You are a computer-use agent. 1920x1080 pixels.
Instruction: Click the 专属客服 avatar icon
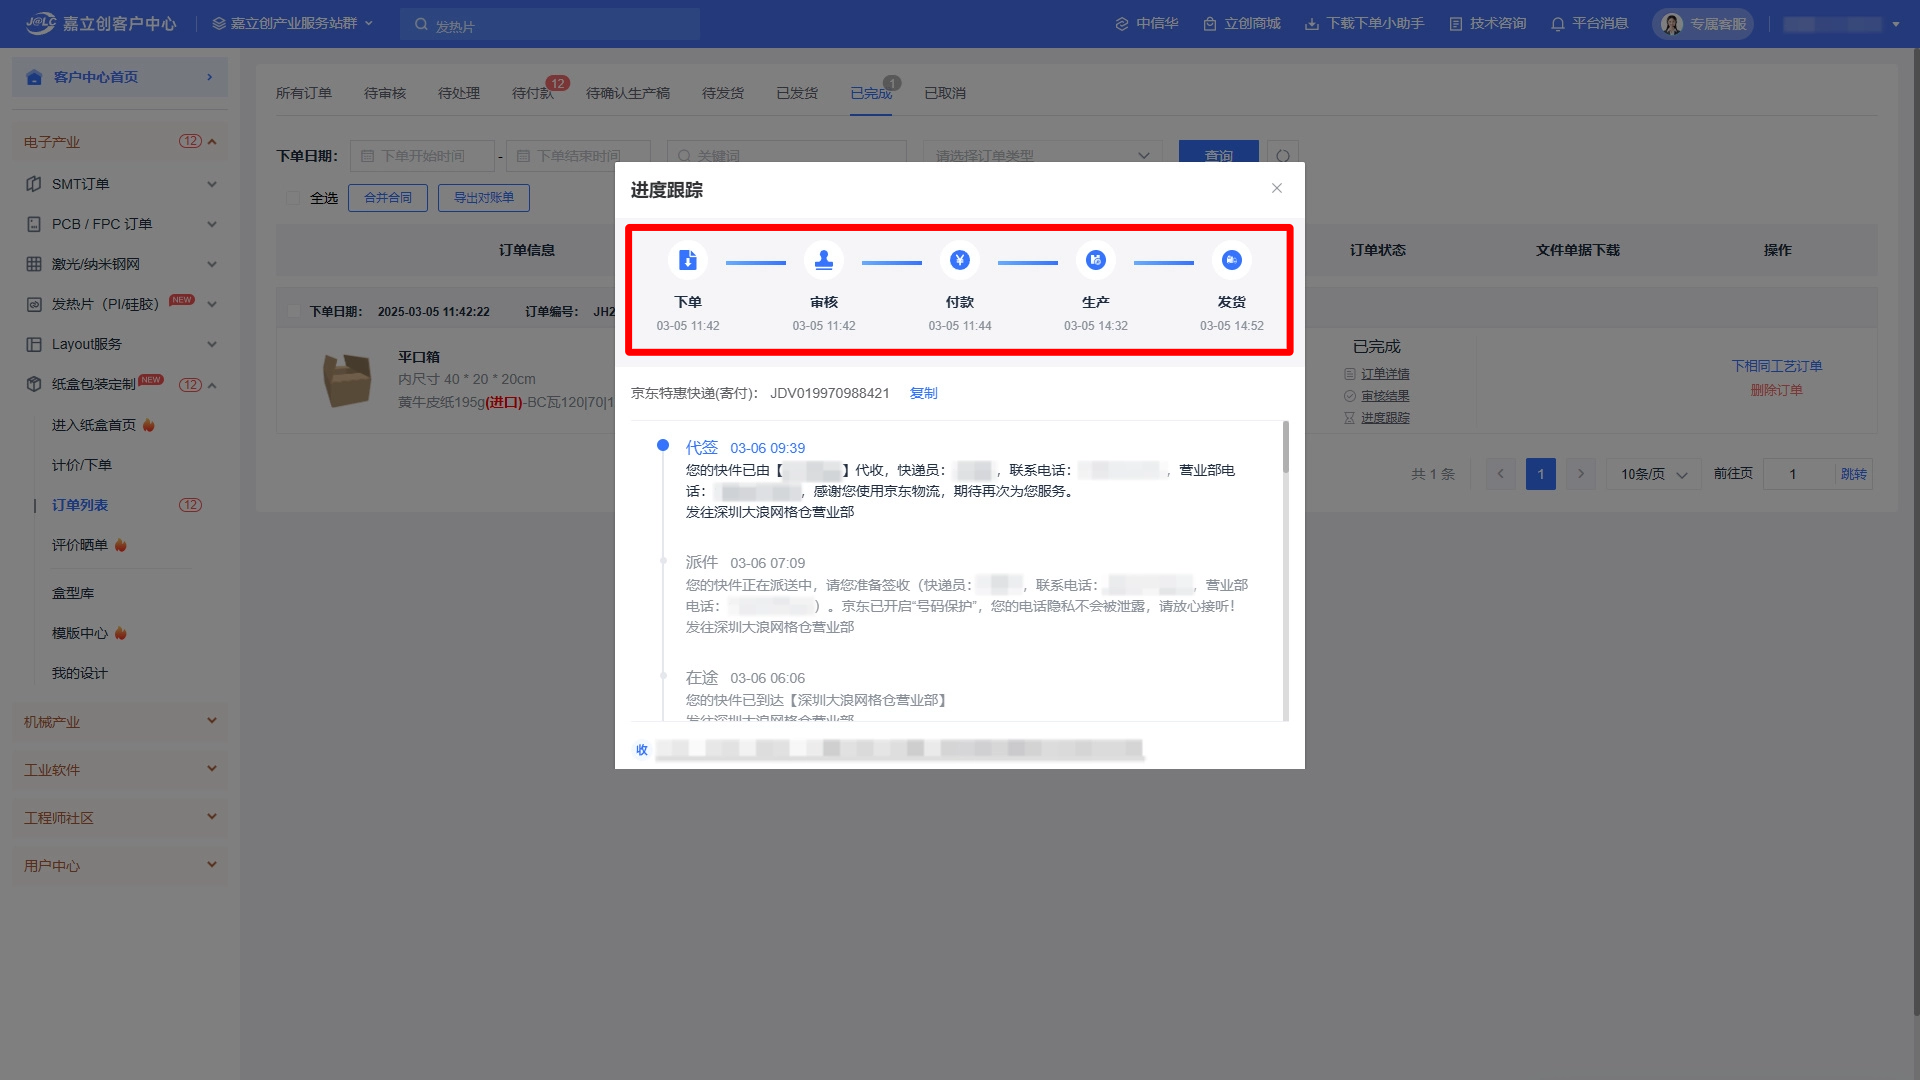[x=1672, y=24]
